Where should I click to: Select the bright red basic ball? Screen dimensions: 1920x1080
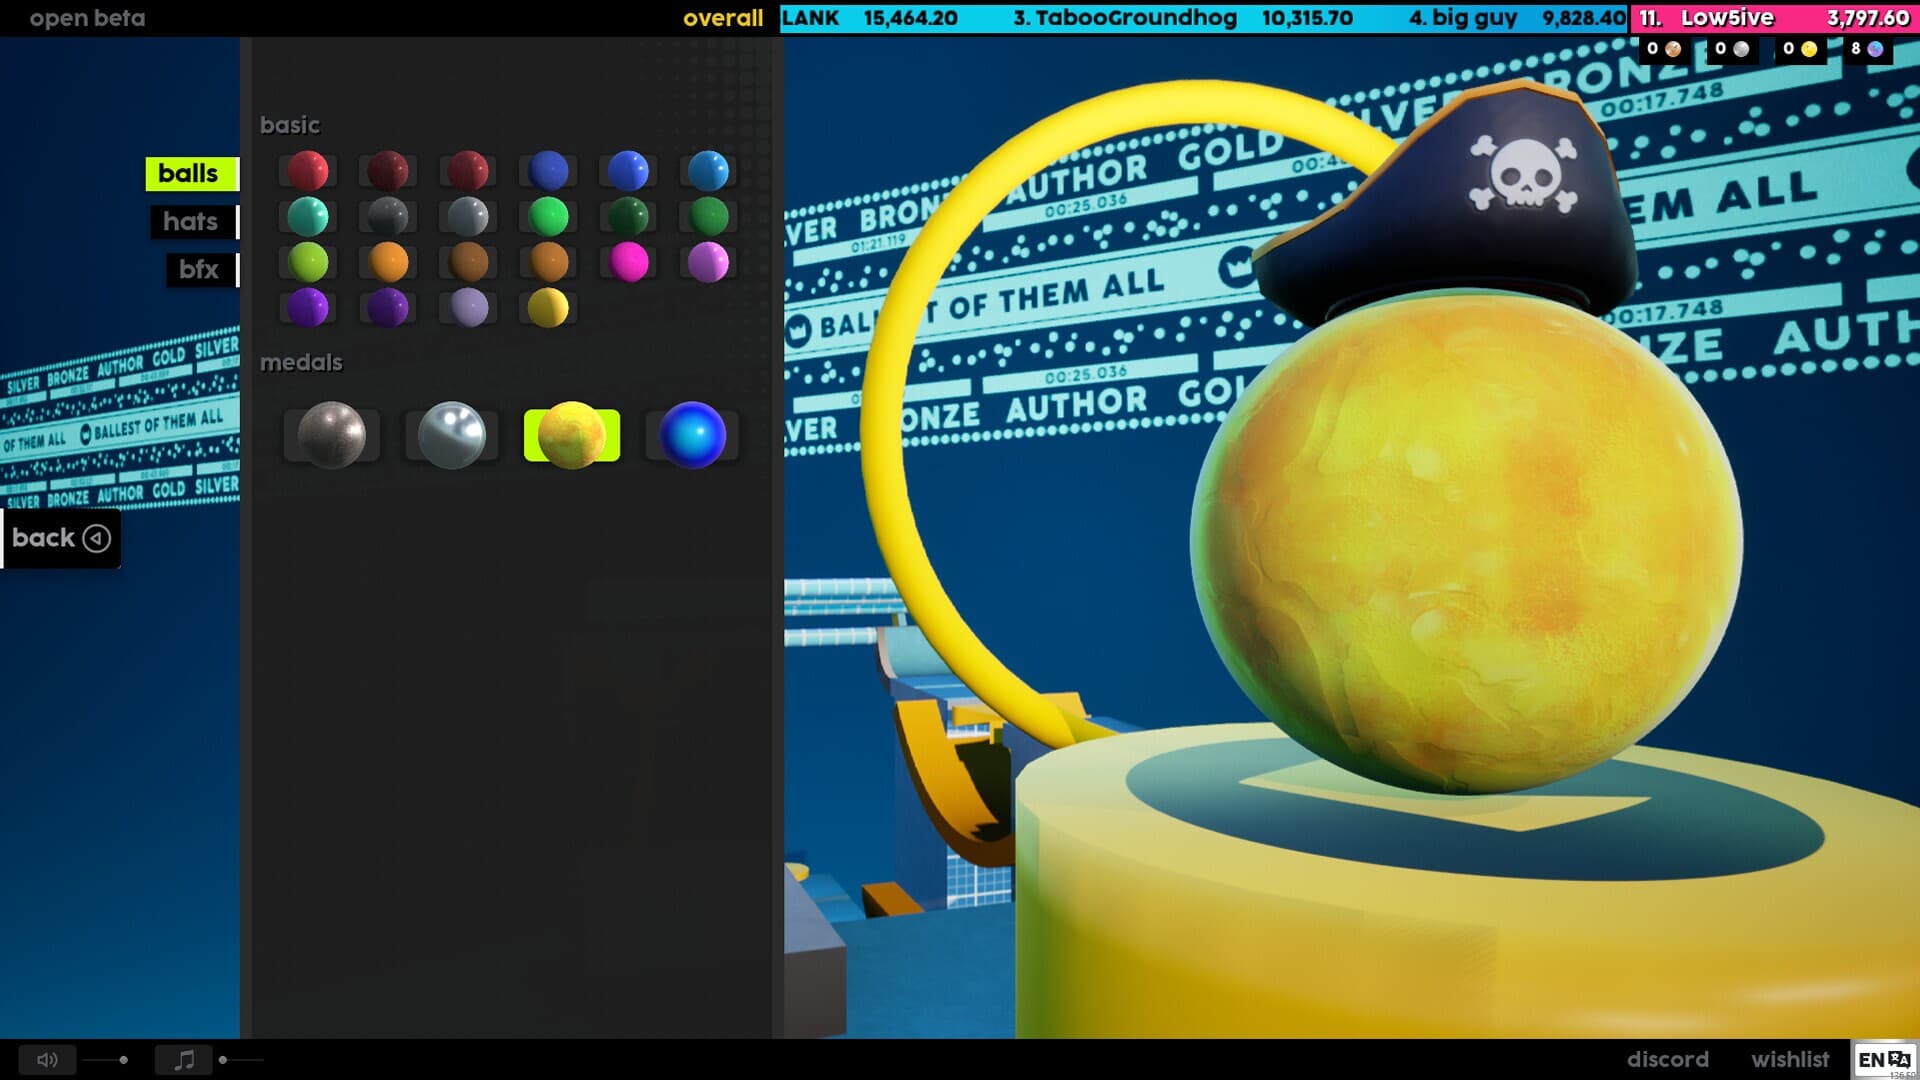point(308,171)
